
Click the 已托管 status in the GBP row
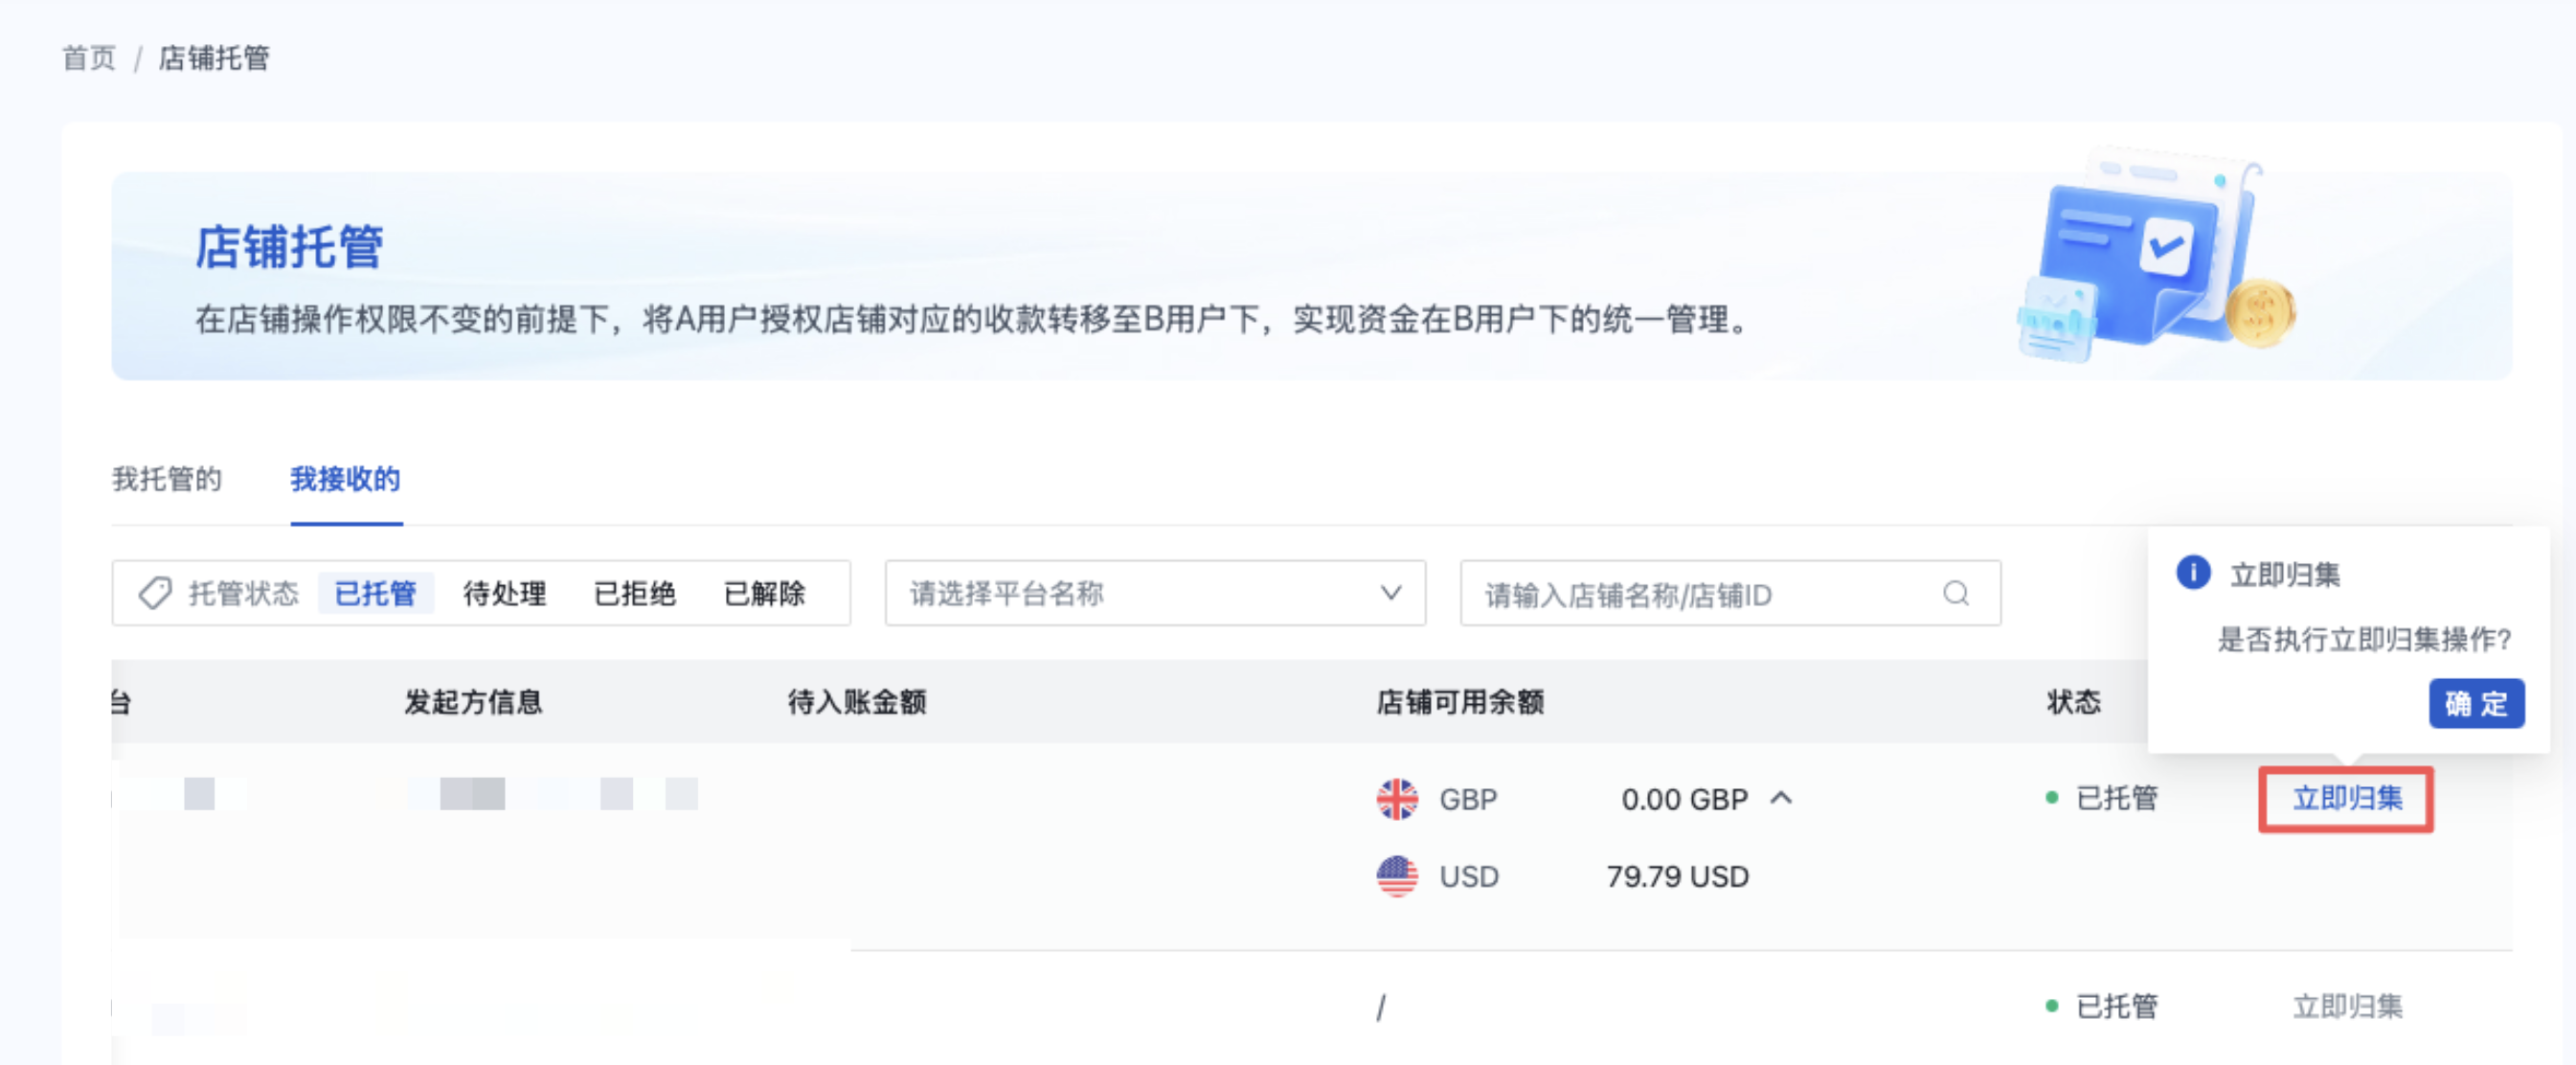click(2104, 798)
